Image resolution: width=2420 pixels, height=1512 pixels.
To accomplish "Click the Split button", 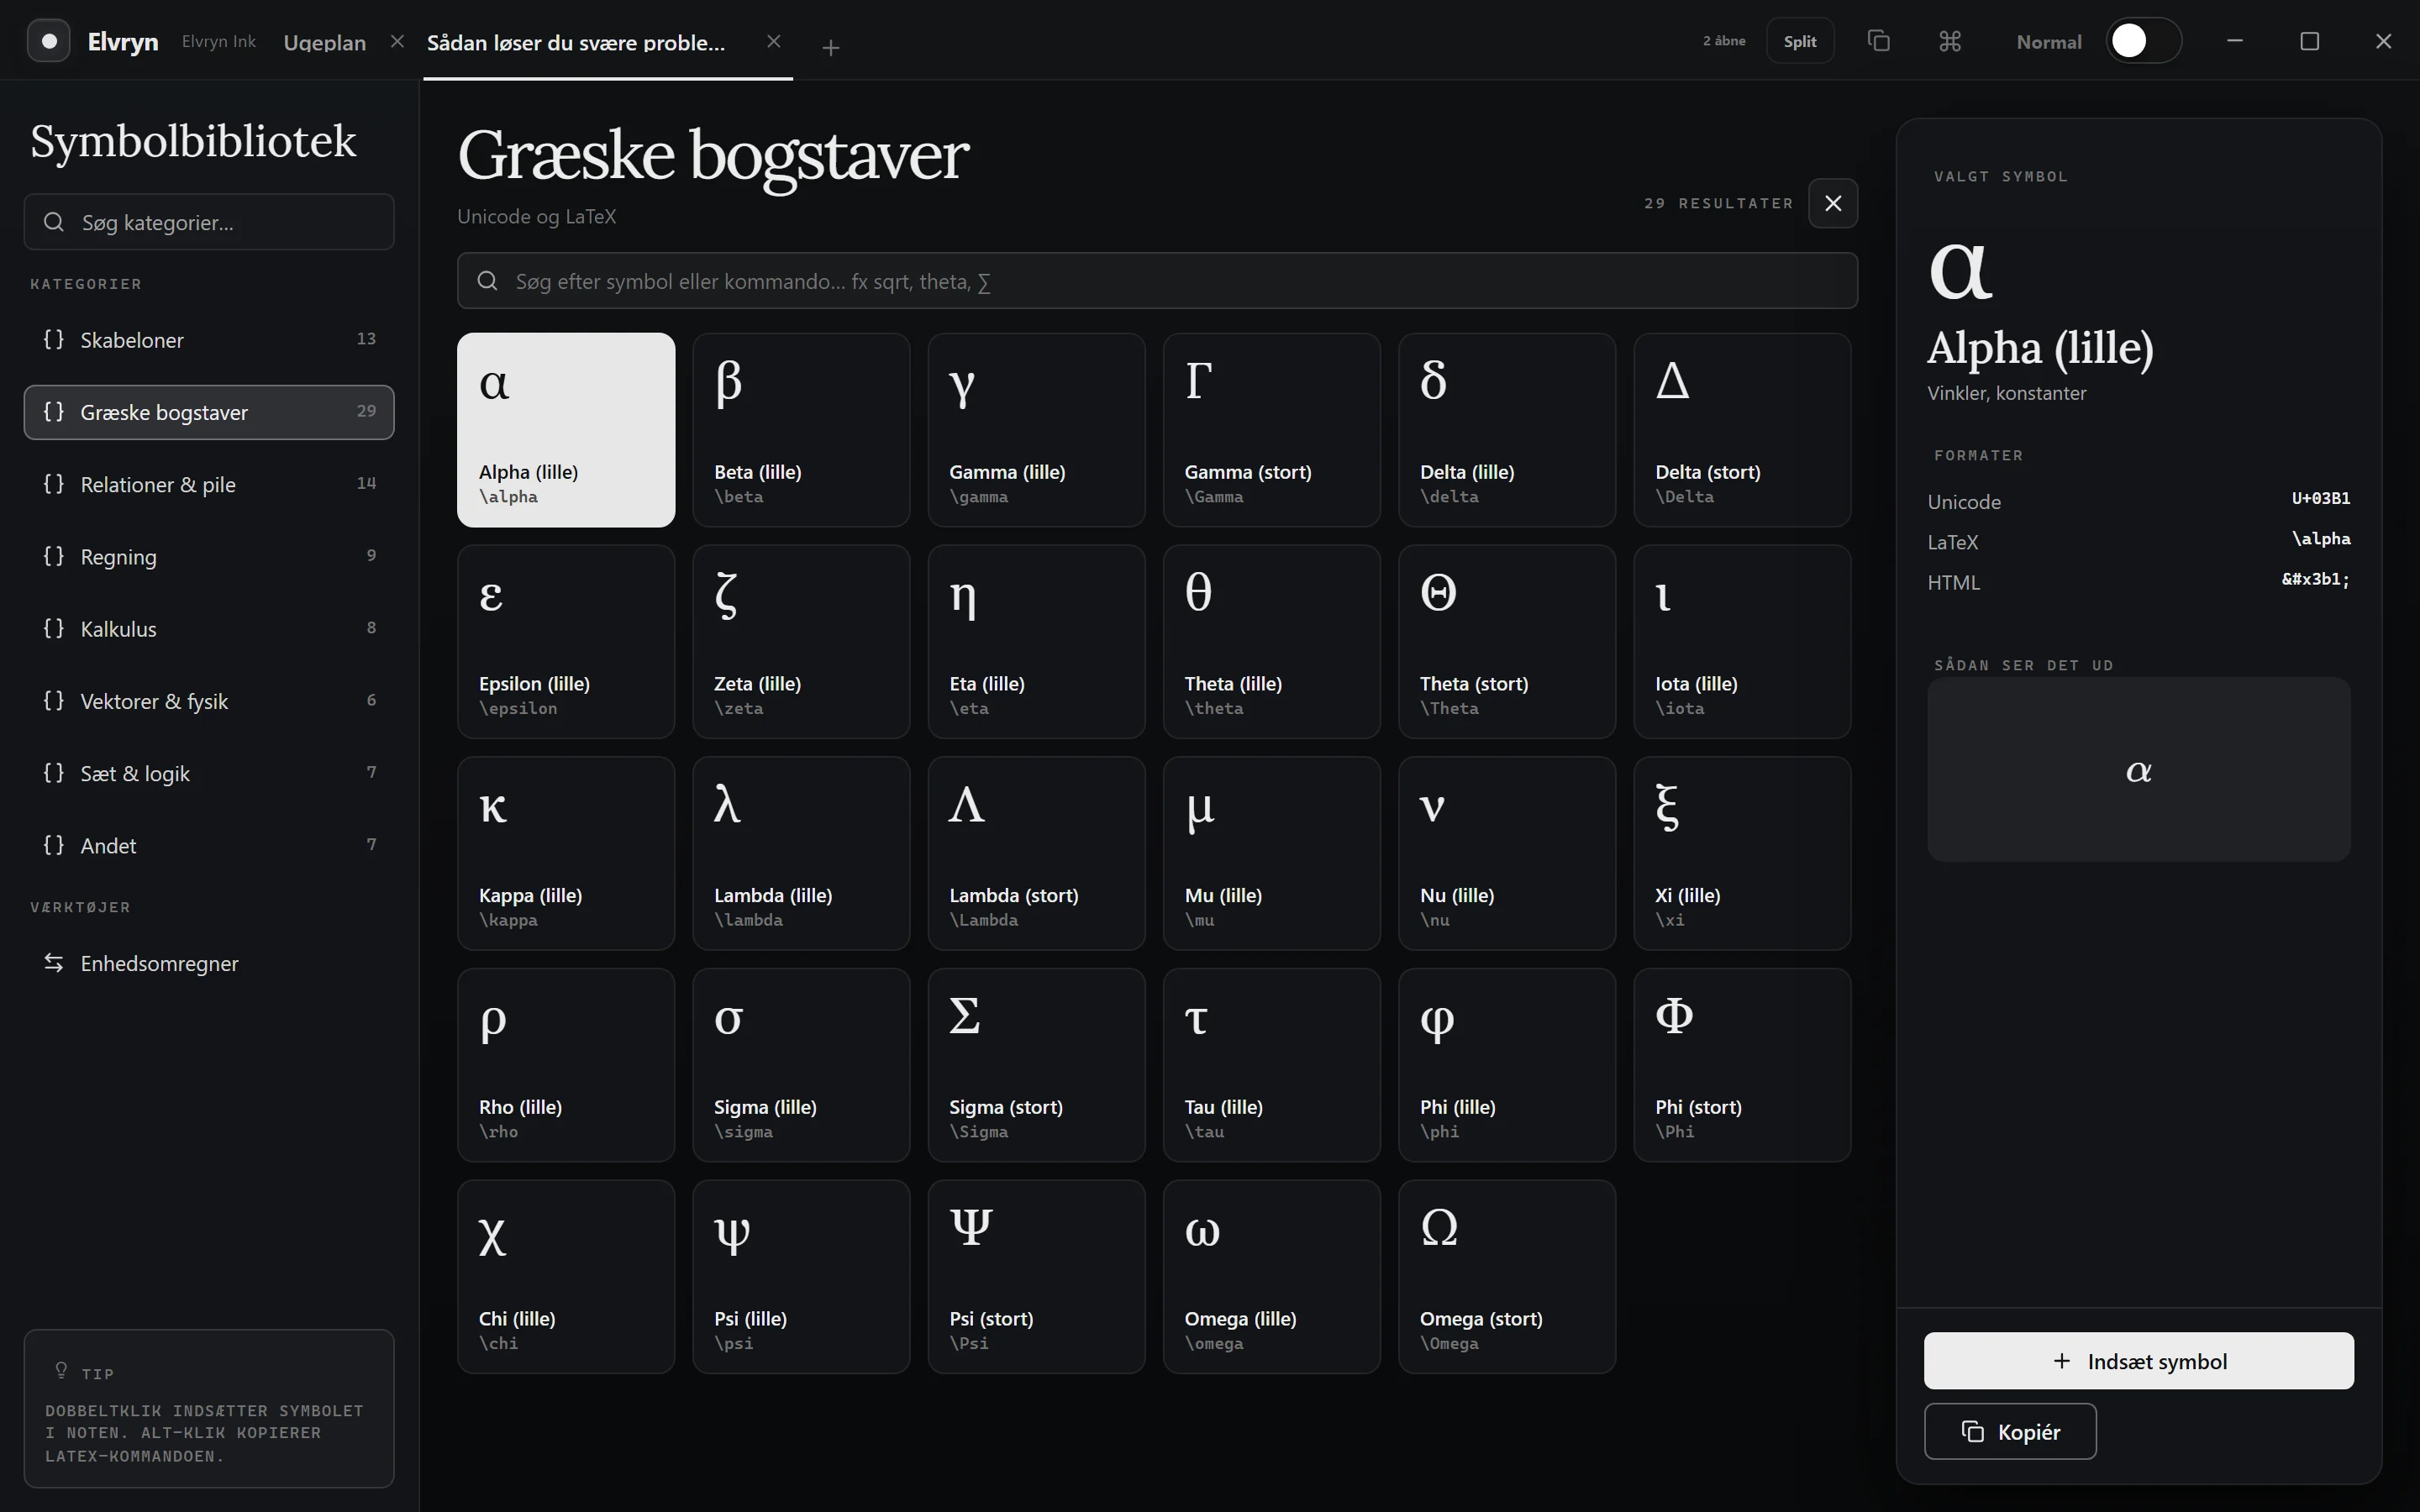I will tap(1799, 41).
